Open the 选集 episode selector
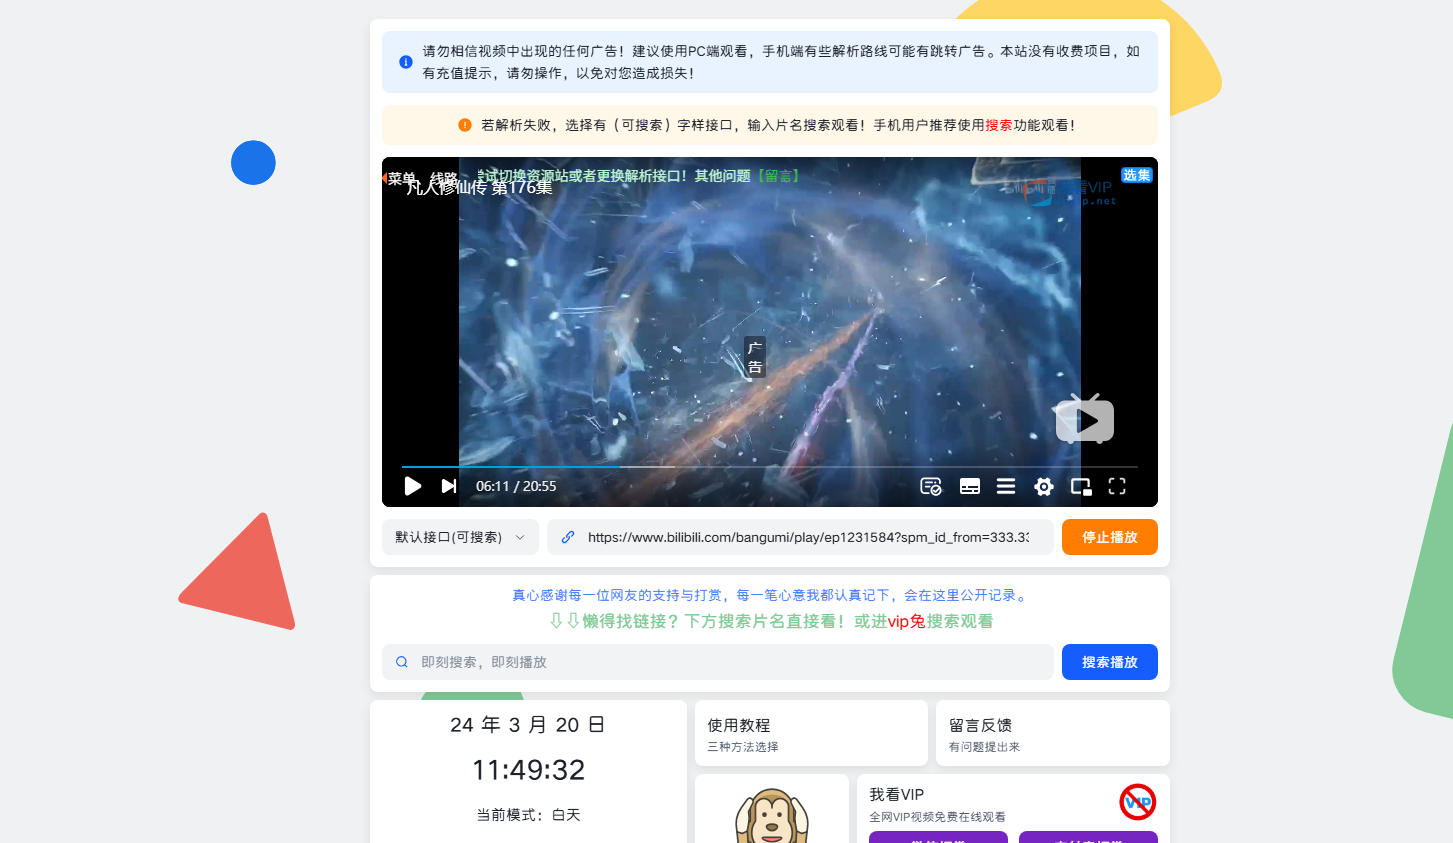The image size is (1453, 843). point(1136,174)
